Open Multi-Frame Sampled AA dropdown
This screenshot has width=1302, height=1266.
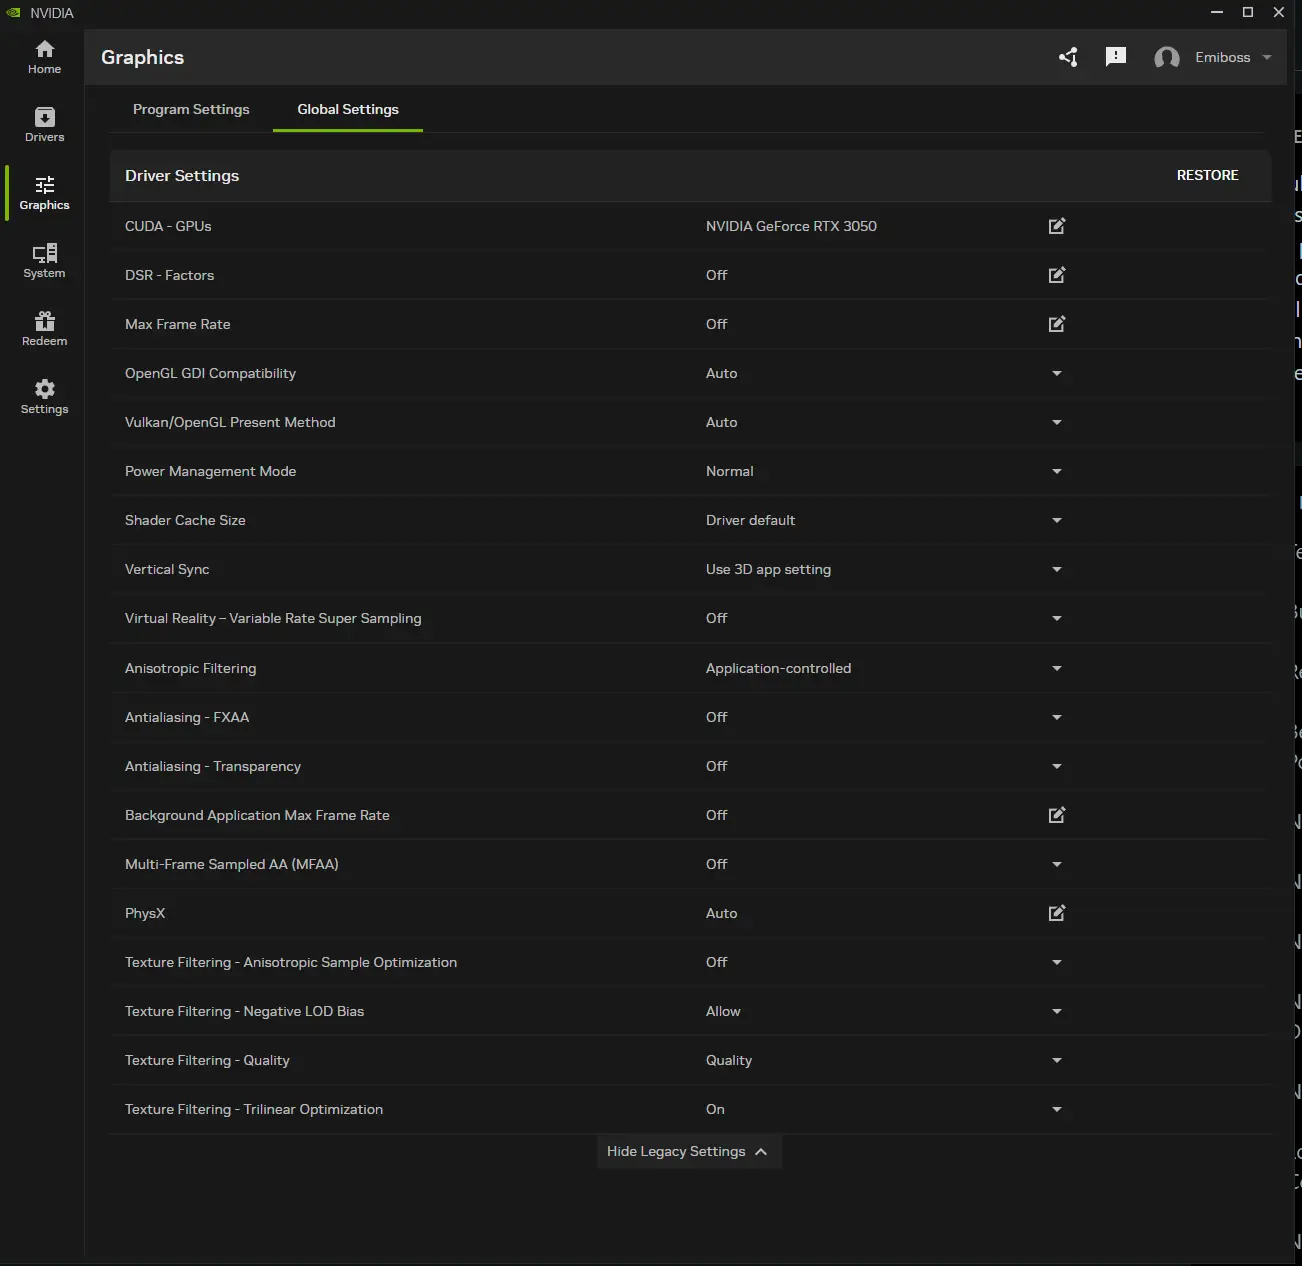(x=1057, y=864)
